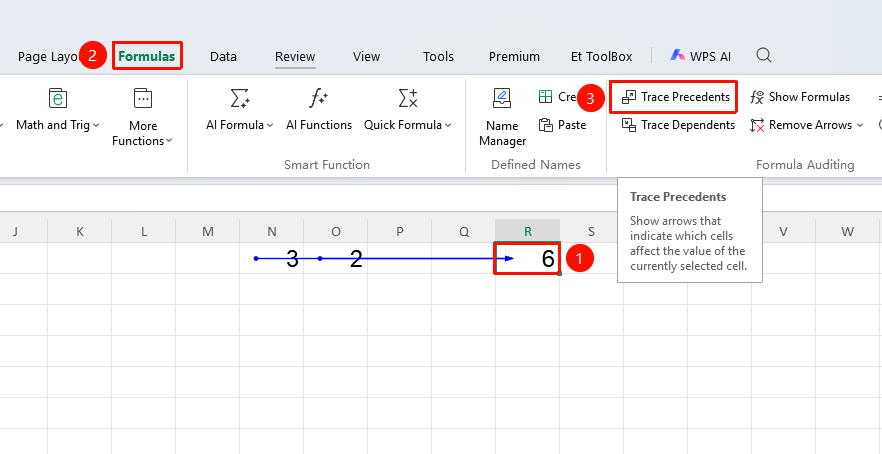This screenshot has height=454, width=882.
Task: Click Show Formulas
Action: pos(800,97)
